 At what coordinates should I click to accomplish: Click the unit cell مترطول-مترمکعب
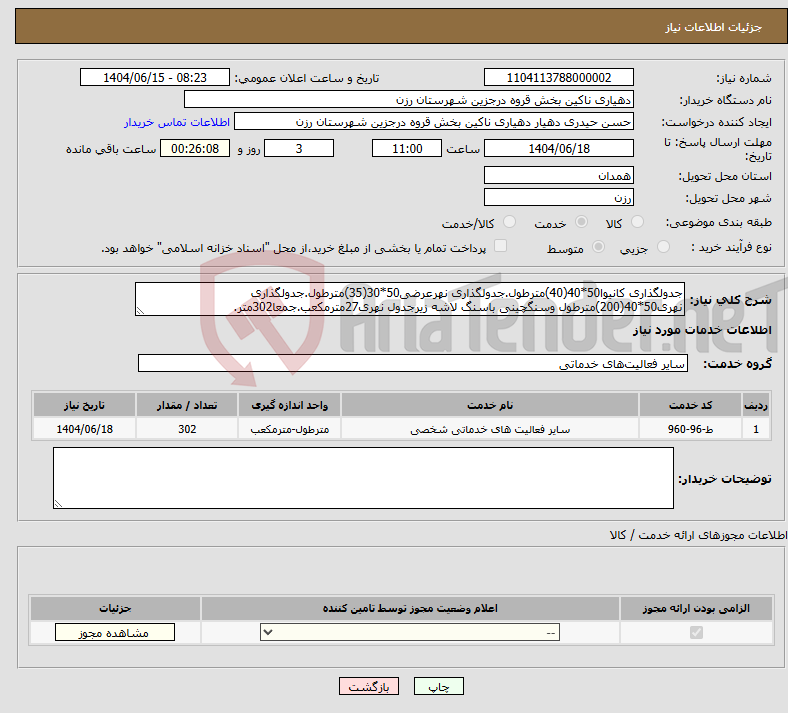pos(289,429)
